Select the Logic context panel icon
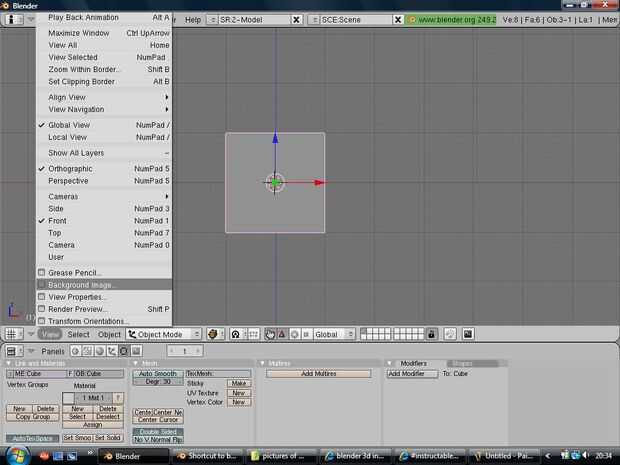 pyautogui.click(x=76, y=351)
